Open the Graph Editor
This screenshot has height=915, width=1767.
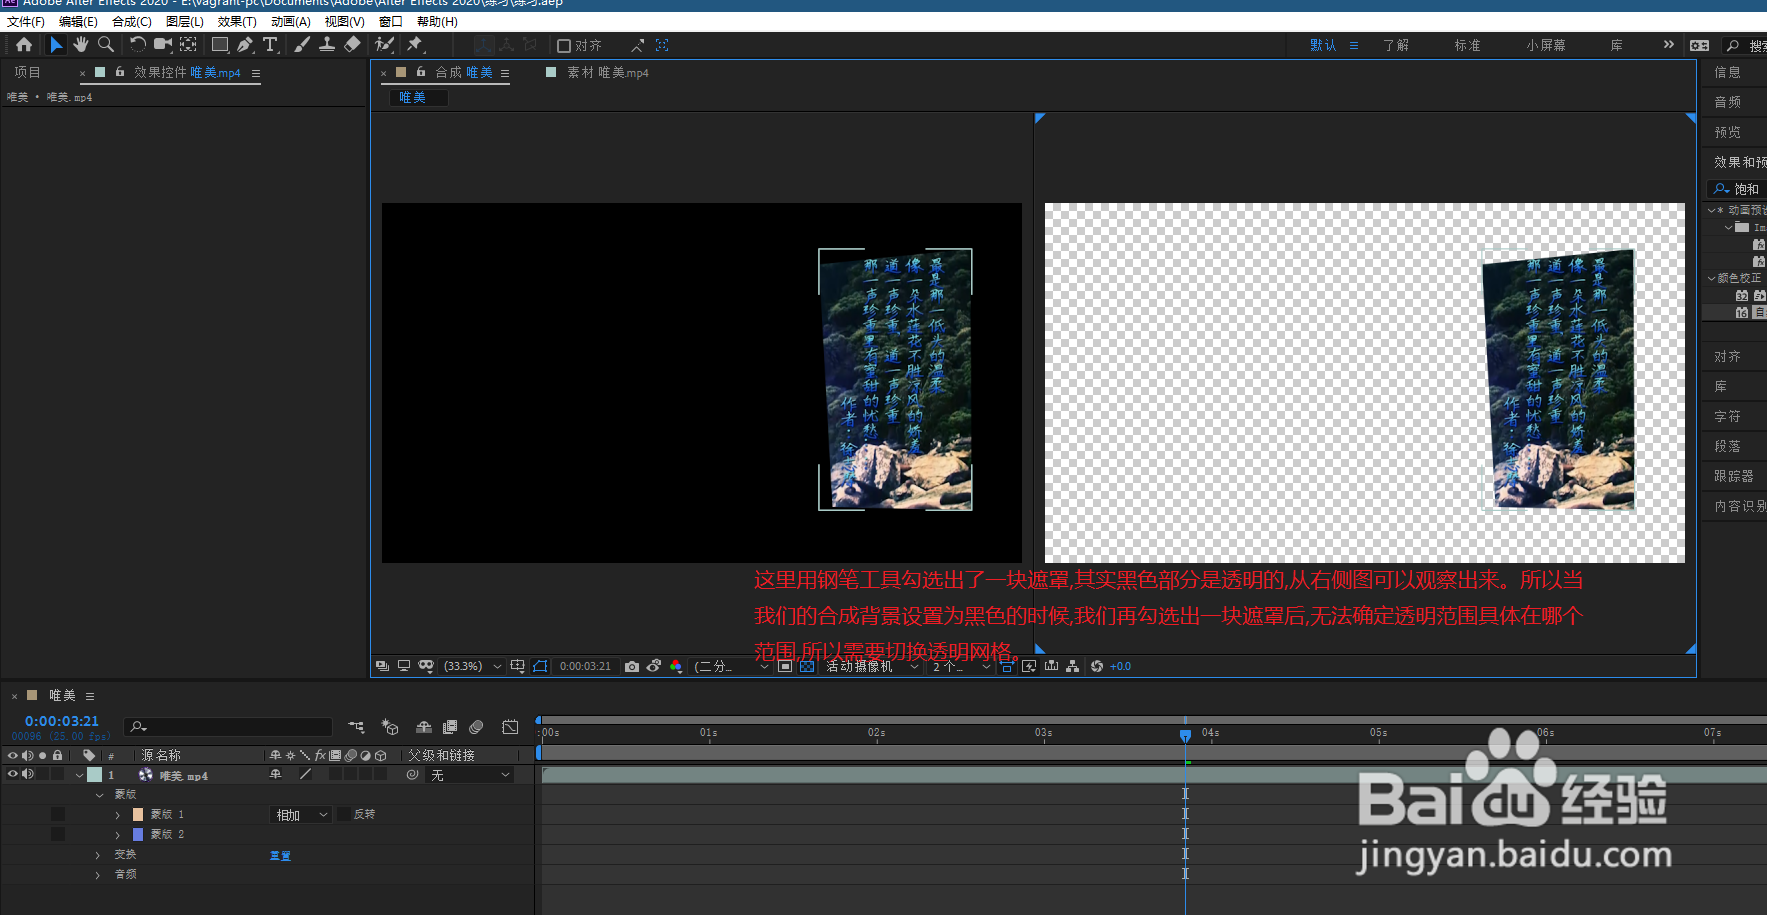tap(510, 727)
